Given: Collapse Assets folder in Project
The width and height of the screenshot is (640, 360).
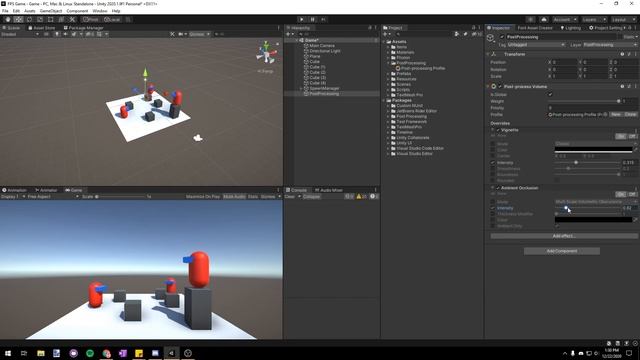Looking at the screenshot, I should [384, 42].
